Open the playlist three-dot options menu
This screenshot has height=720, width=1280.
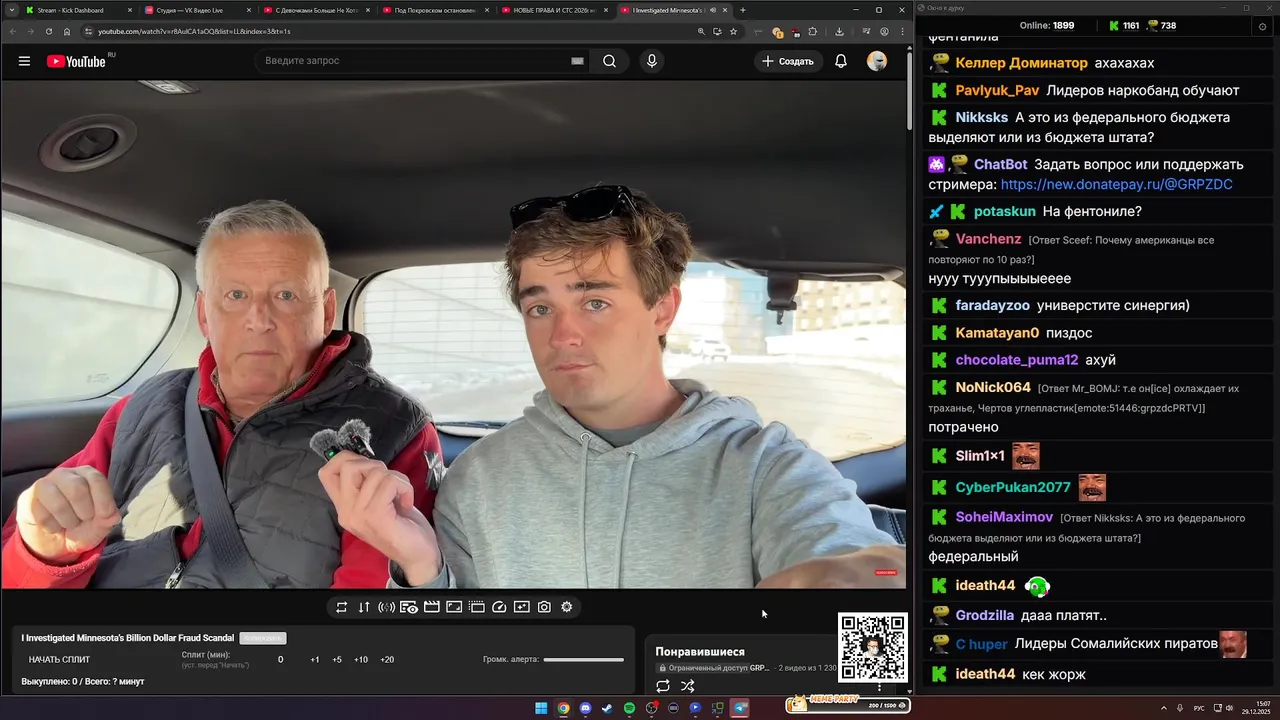pos(880,687)
